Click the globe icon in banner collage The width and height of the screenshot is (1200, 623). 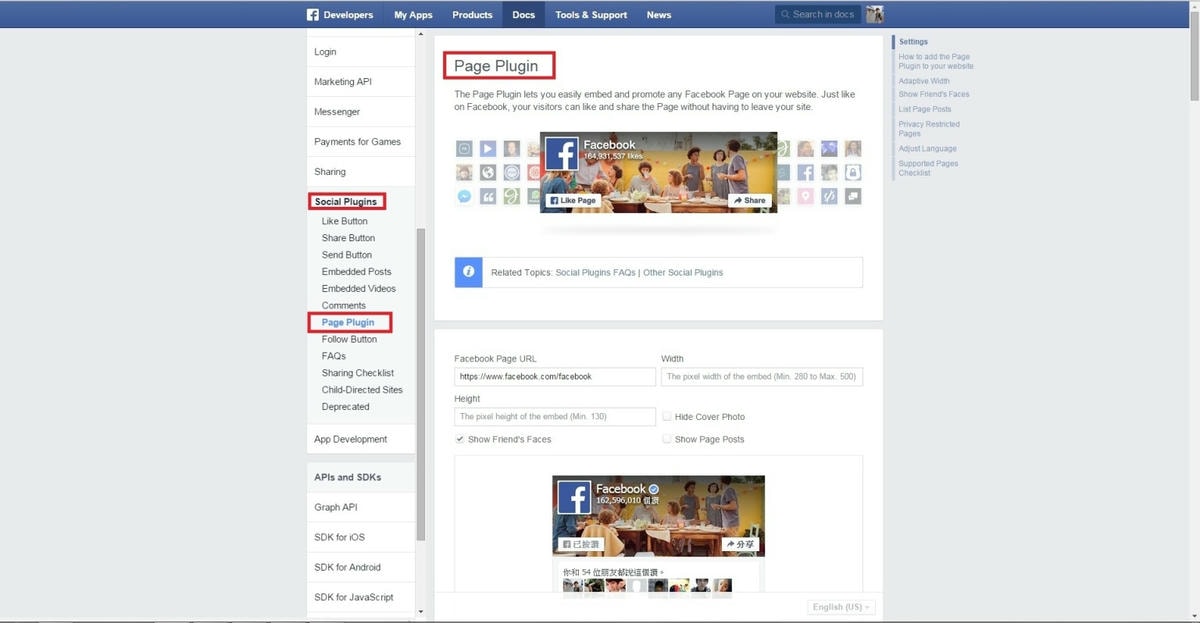488,172
